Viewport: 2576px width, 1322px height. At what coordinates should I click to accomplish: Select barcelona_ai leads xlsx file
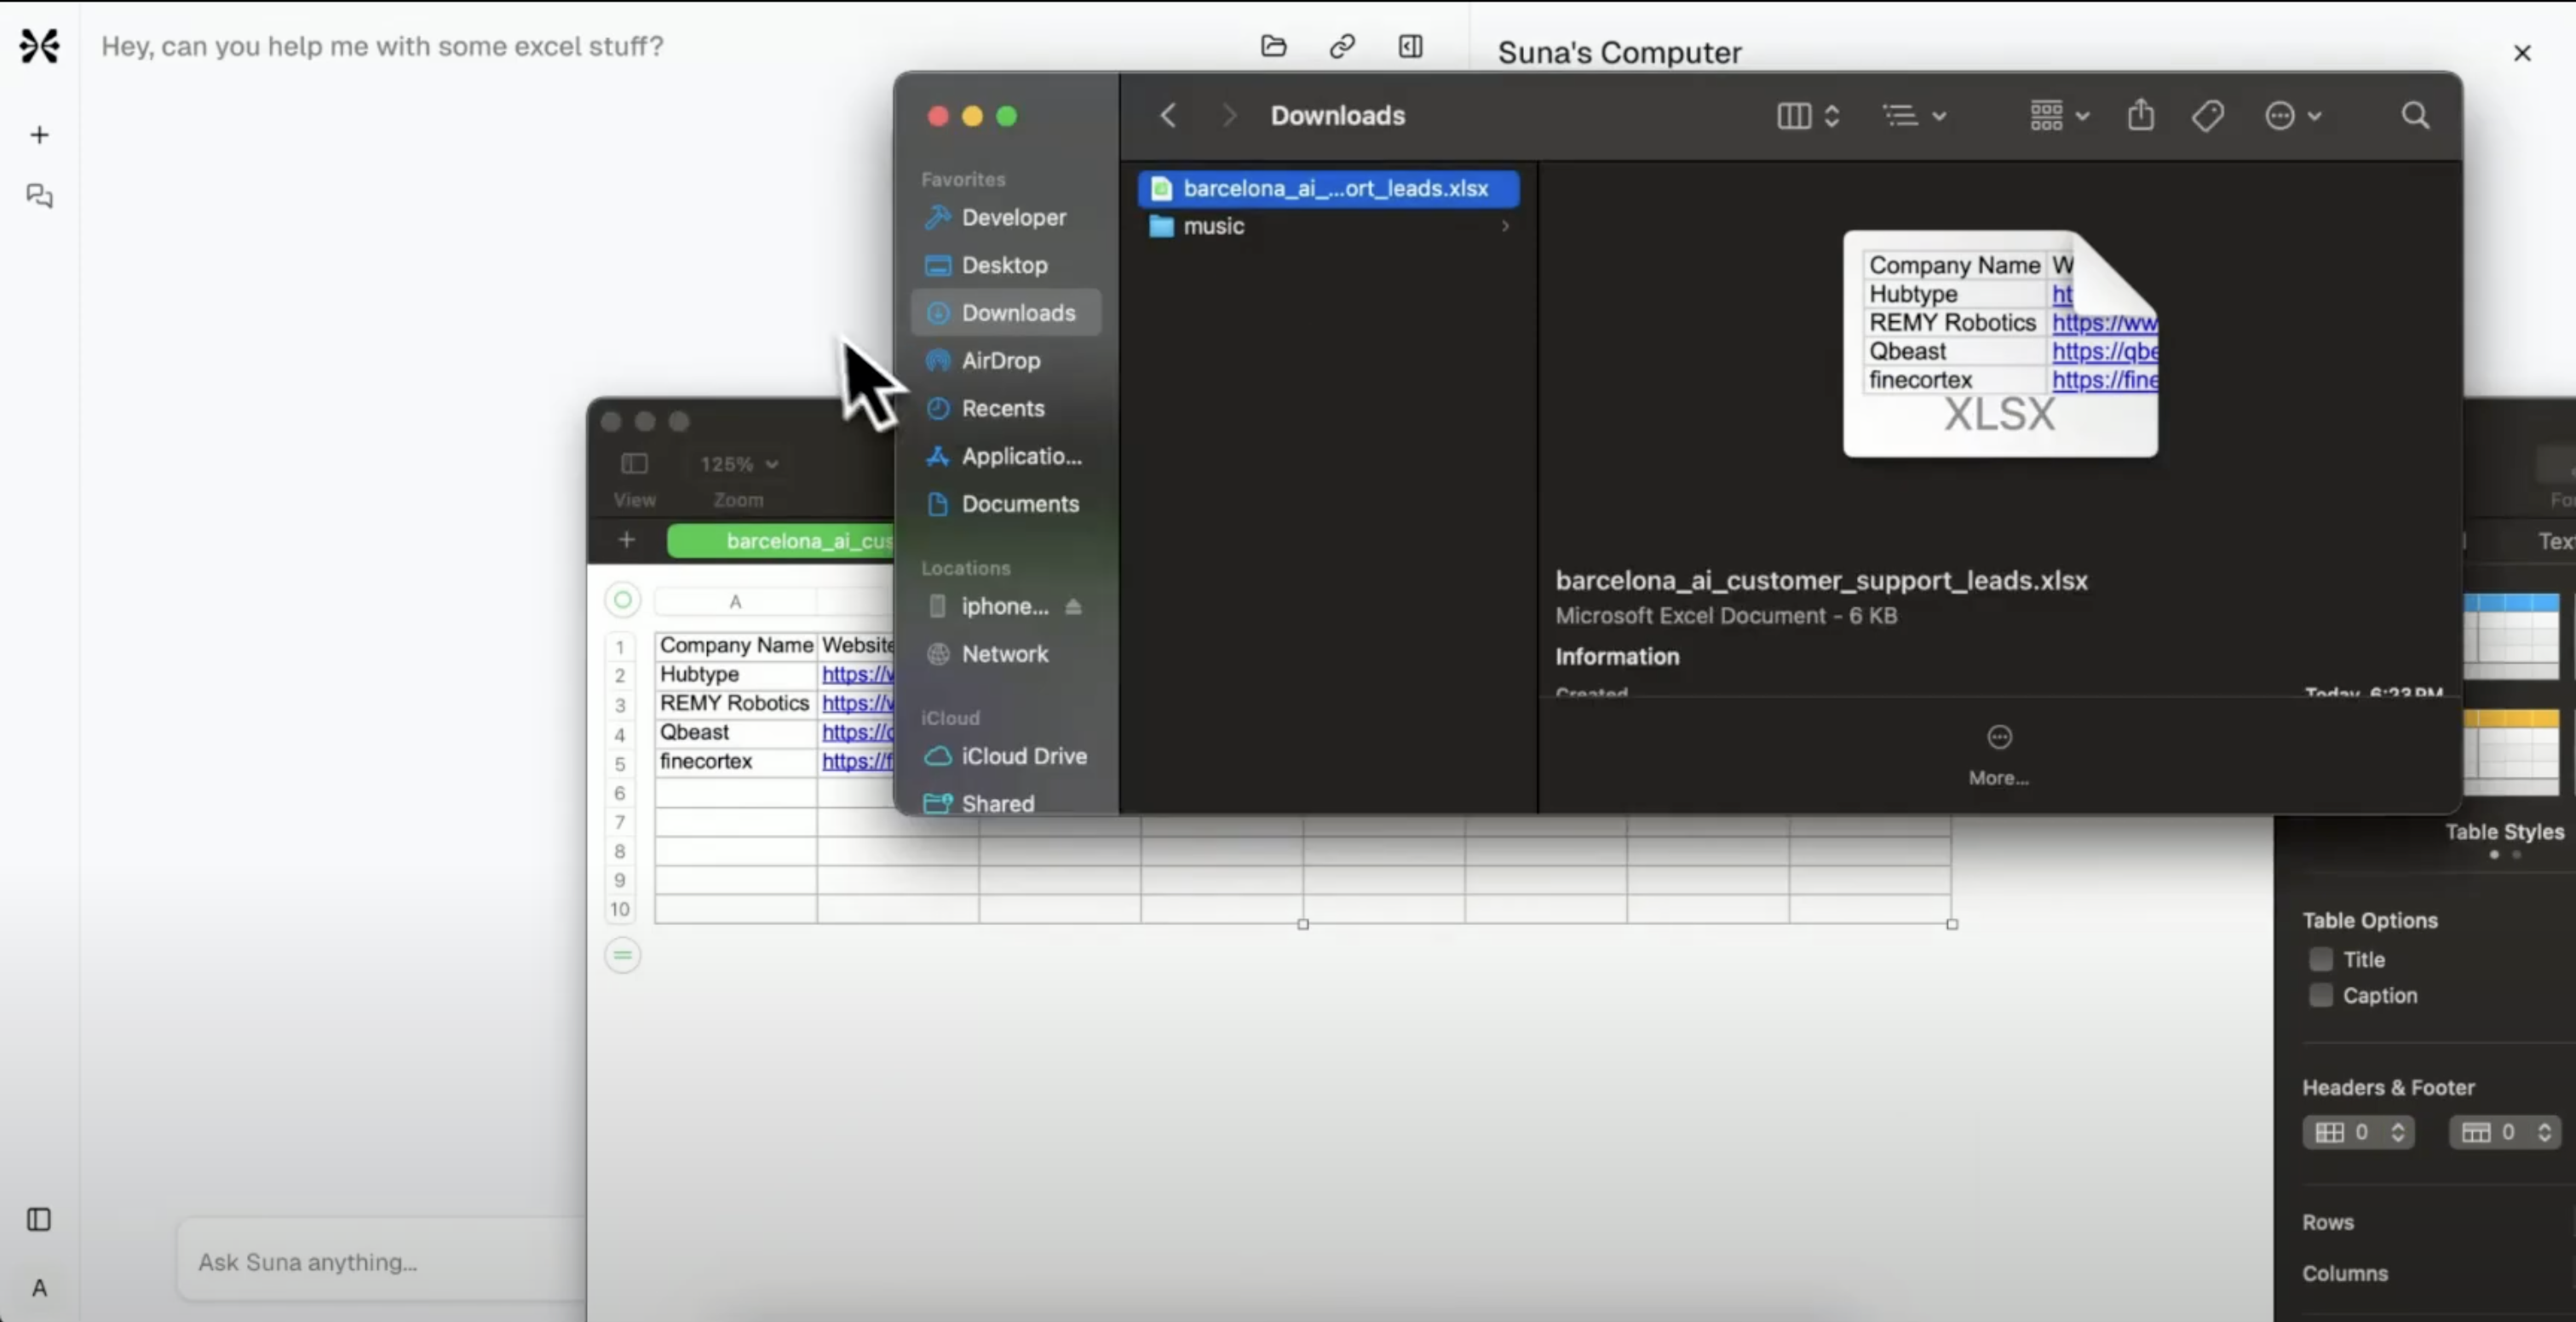coord(1328,188)
